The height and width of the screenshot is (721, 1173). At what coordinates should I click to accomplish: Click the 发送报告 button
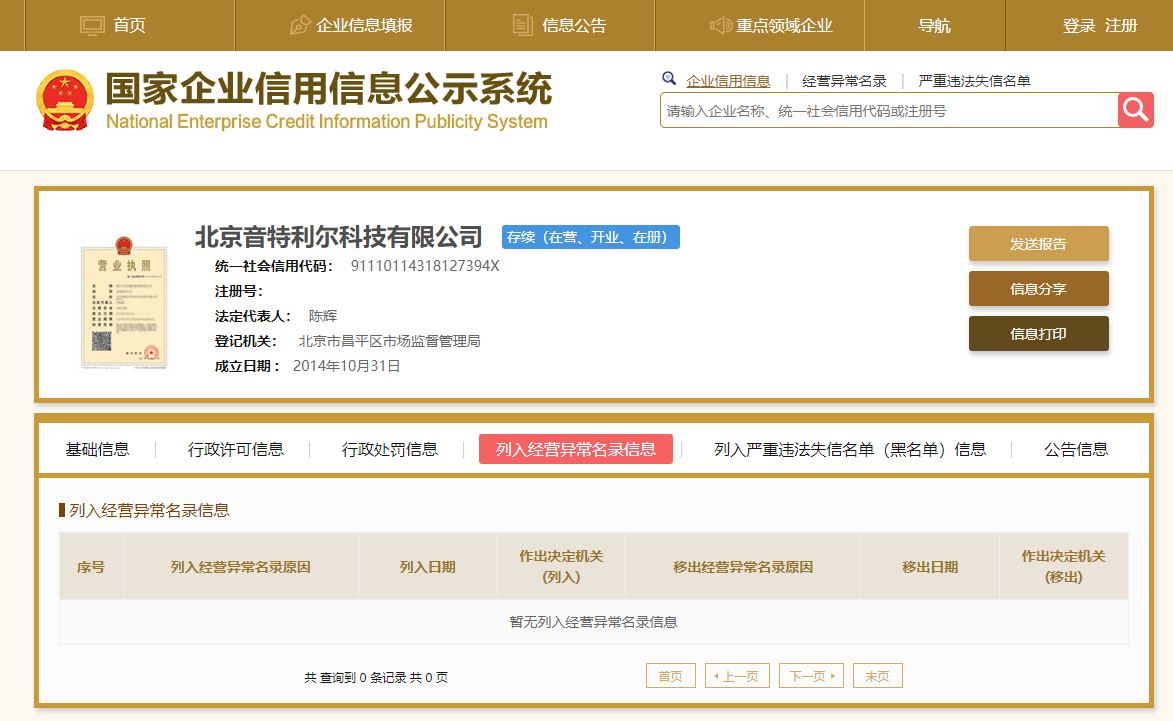[1038, 243]
